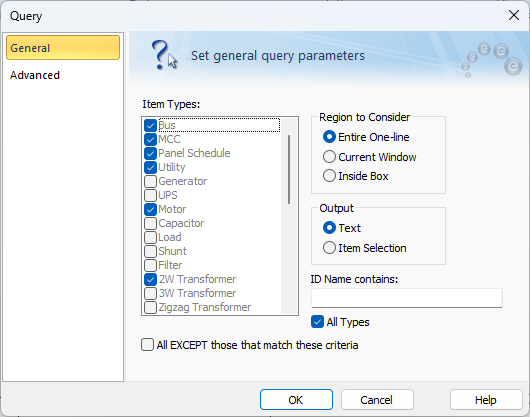Click the Cancel button
This screenshot has width=530, height=417.
click(x=377, y=400)
